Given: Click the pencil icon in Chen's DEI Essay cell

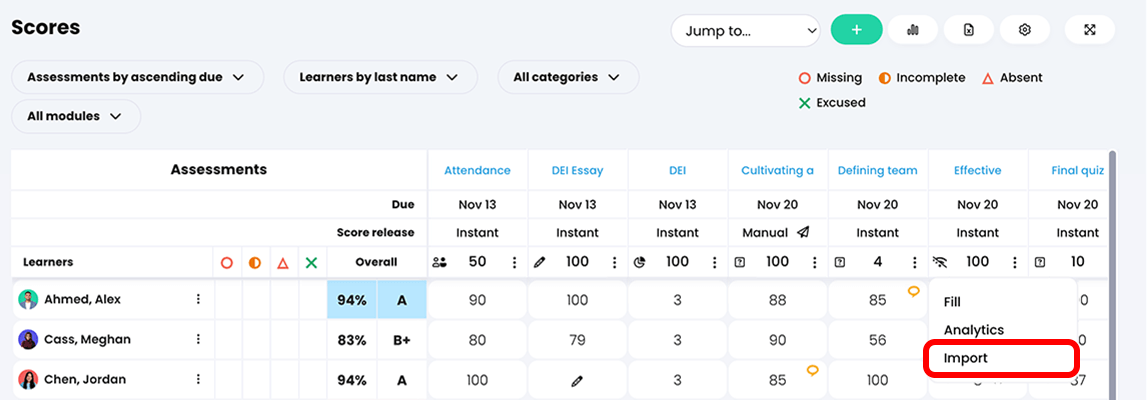Looking at the screenshot, I should [x=577, y=380].
